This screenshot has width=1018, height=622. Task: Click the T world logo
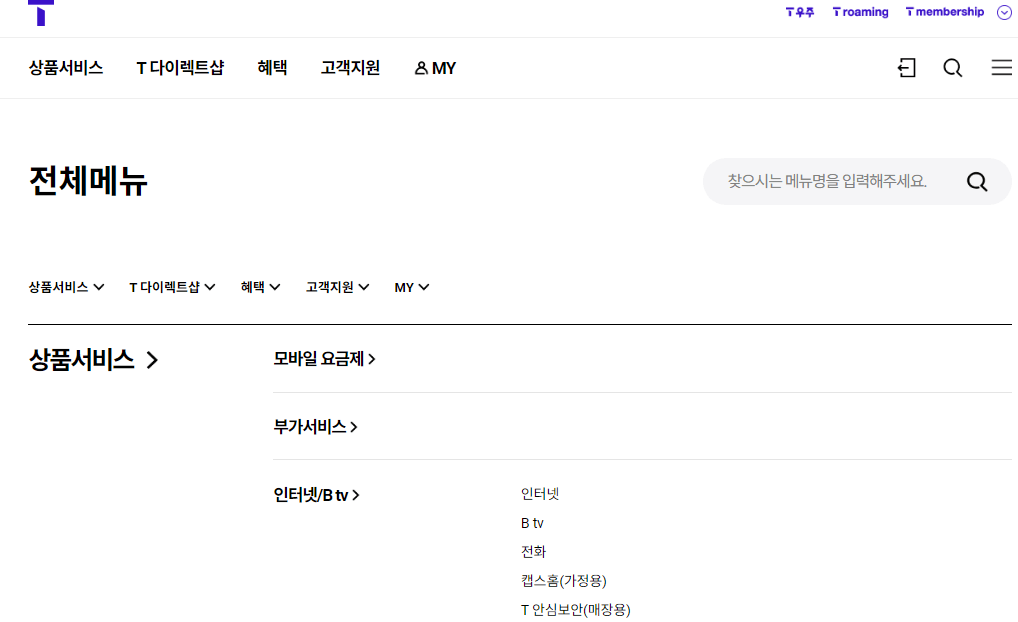point(41,13)
